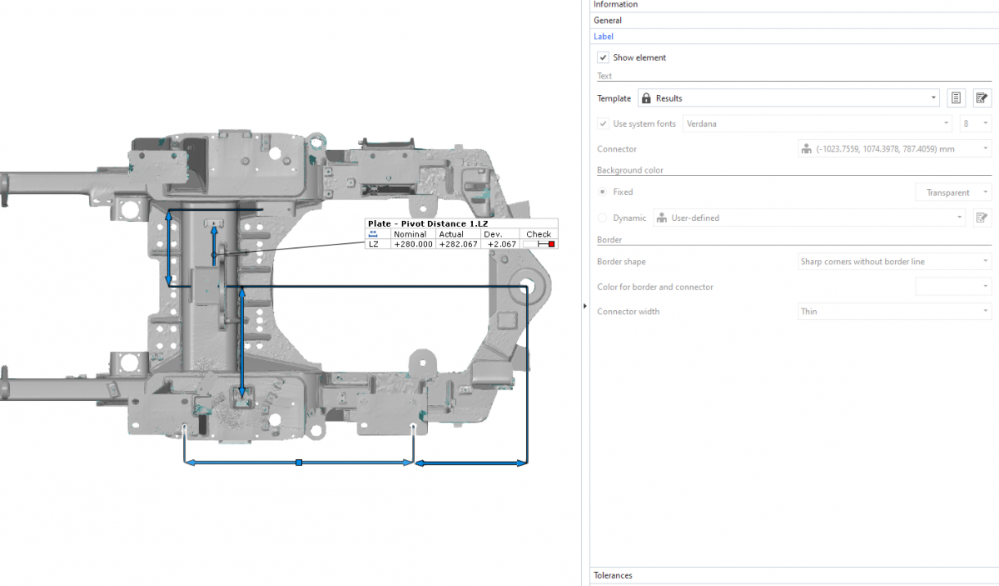This screenshot has height=586, width=999.
Task: Select the Fixed background radio button
Action: (603, 192)
